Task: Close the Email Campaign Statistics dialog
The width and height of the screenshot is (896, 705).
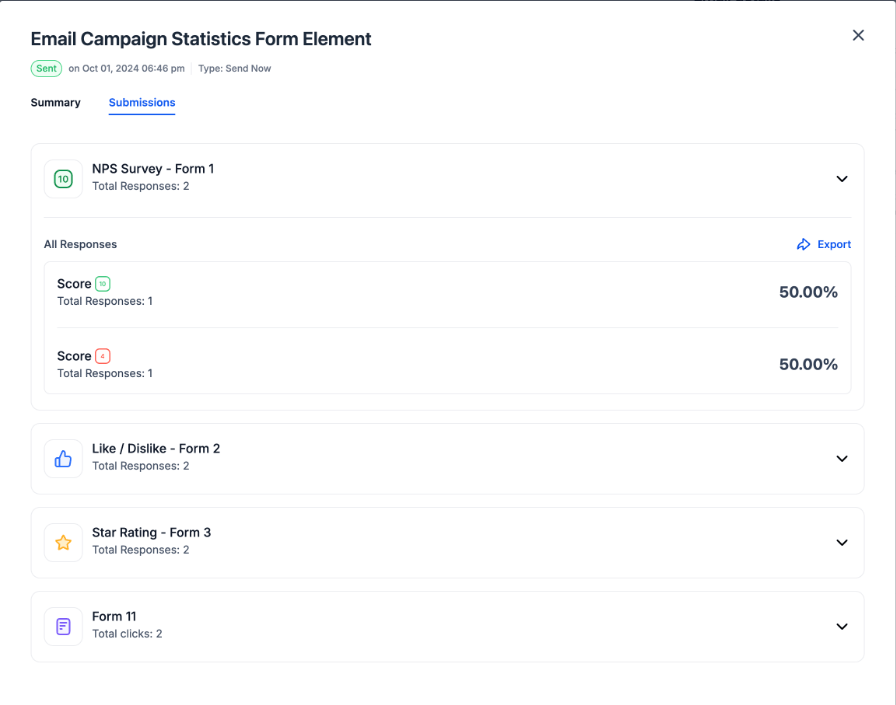Action: [858, 35]
